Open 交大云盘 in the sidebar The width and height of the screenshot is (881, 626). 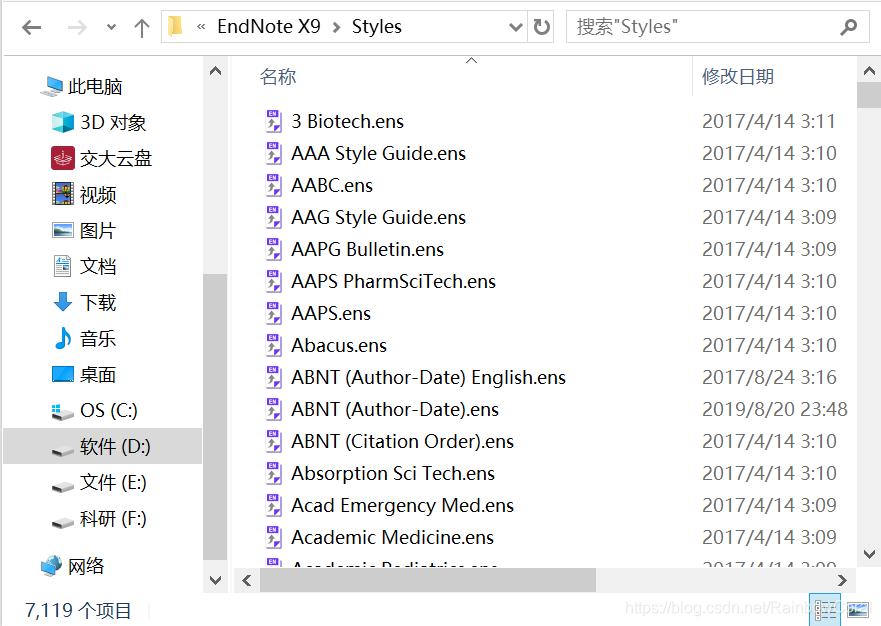pyautogui.click(x=102, y=158)
